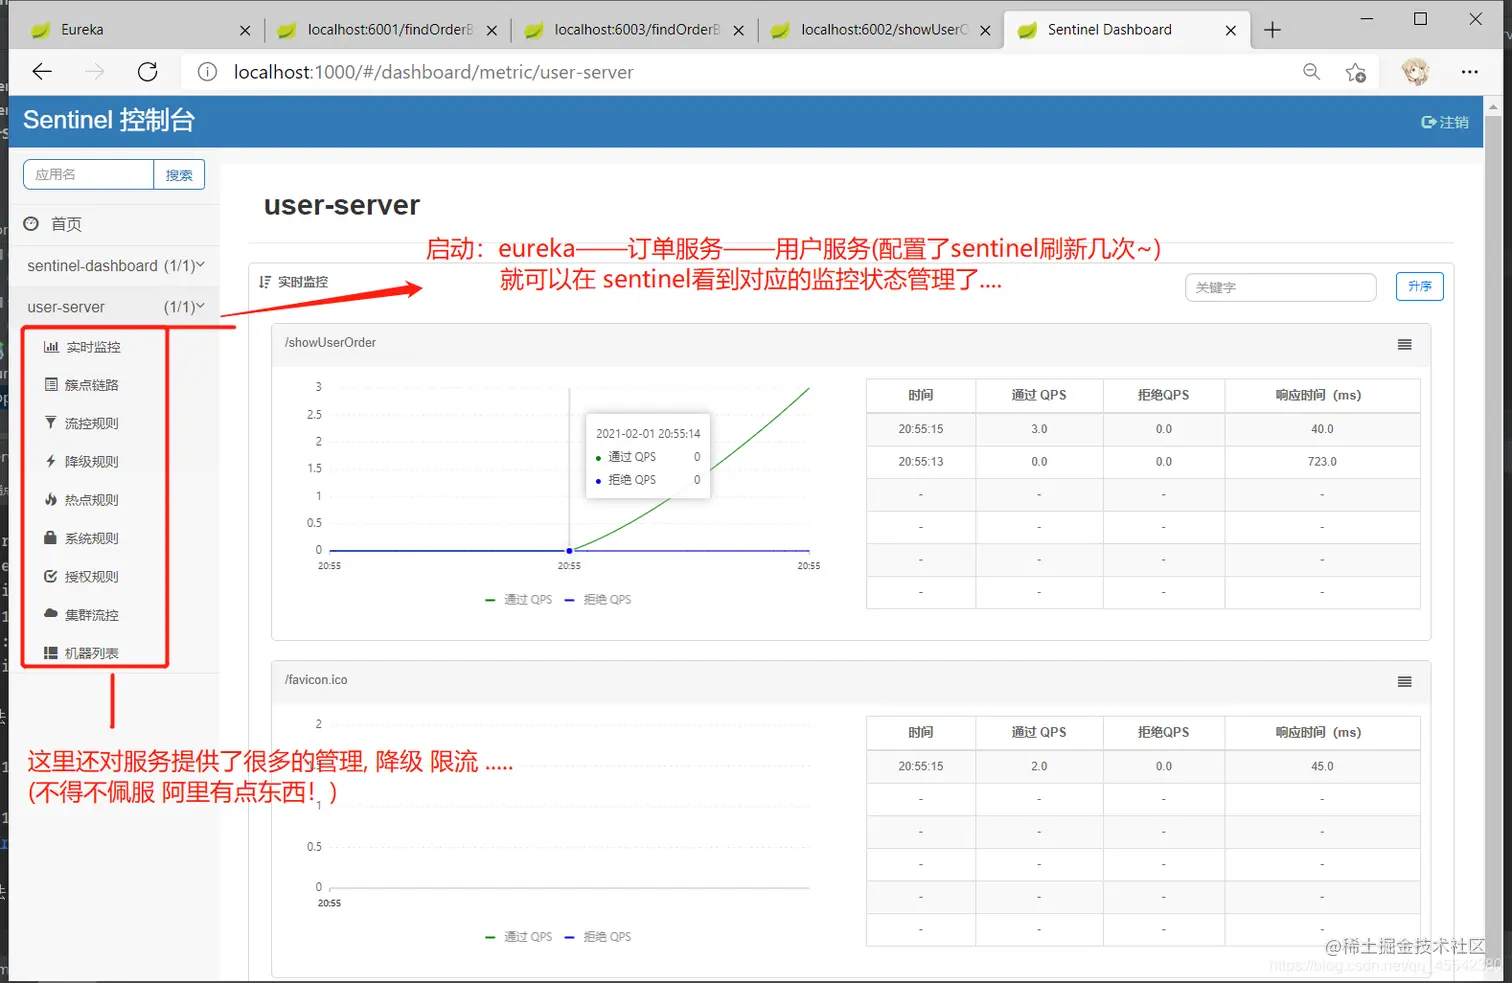
Task: Click the browser forward arrow
Action: click(x=95, y=71)
